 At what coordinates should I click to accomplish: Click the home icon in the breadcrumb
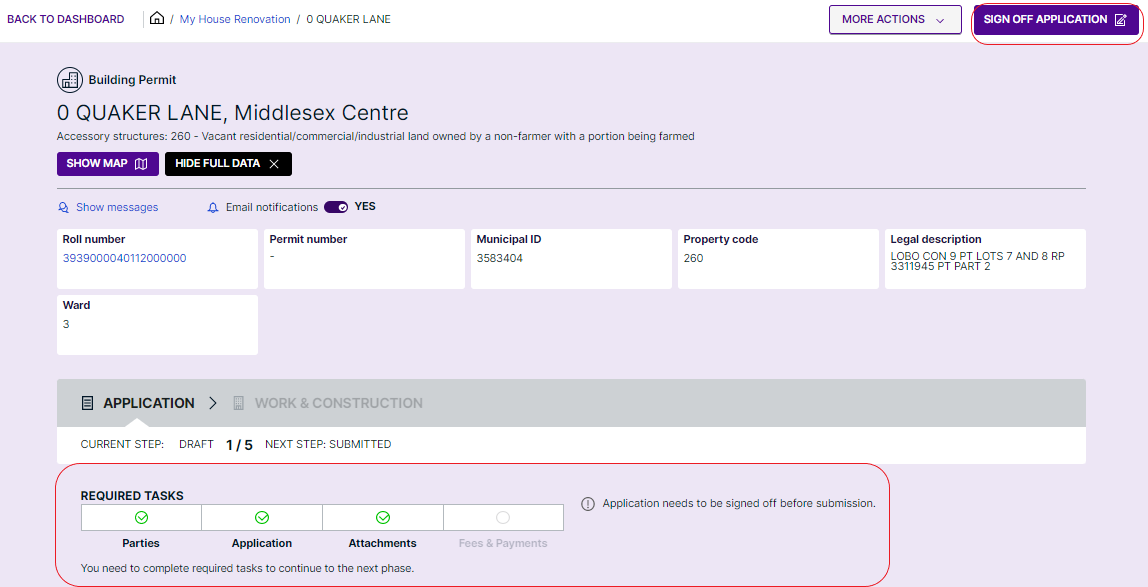point(156,18)
